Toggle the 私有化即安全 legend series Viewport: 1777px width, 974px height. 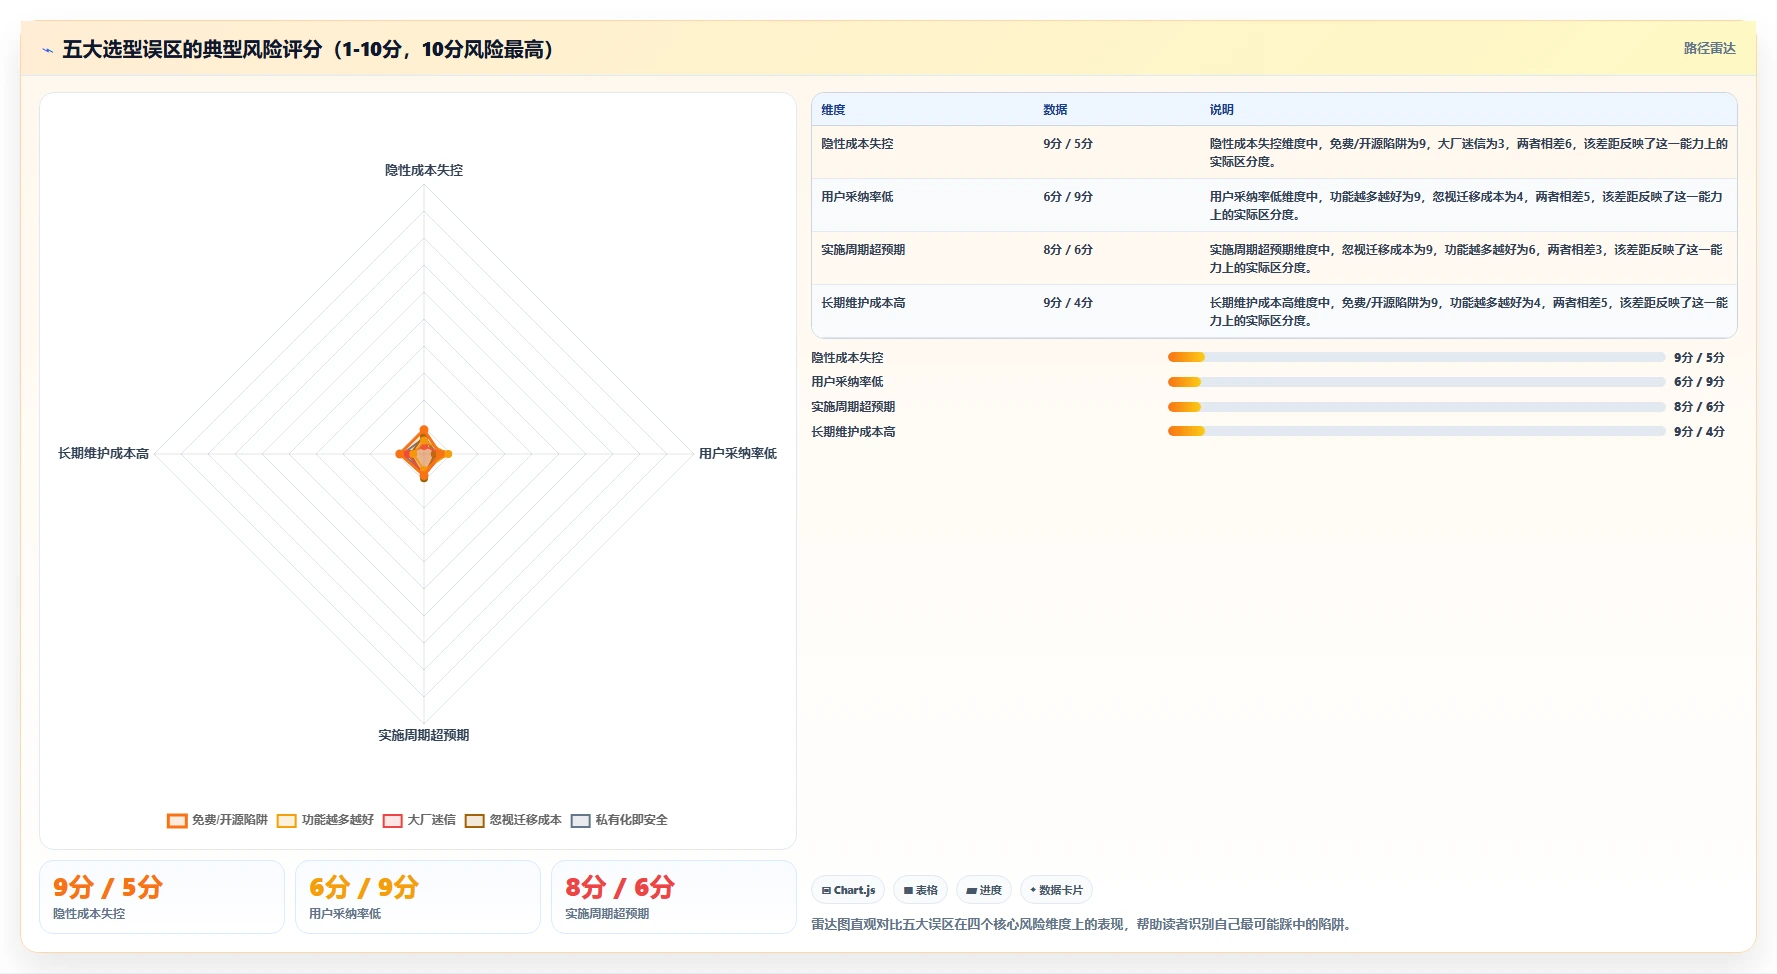tap(619, 820)
